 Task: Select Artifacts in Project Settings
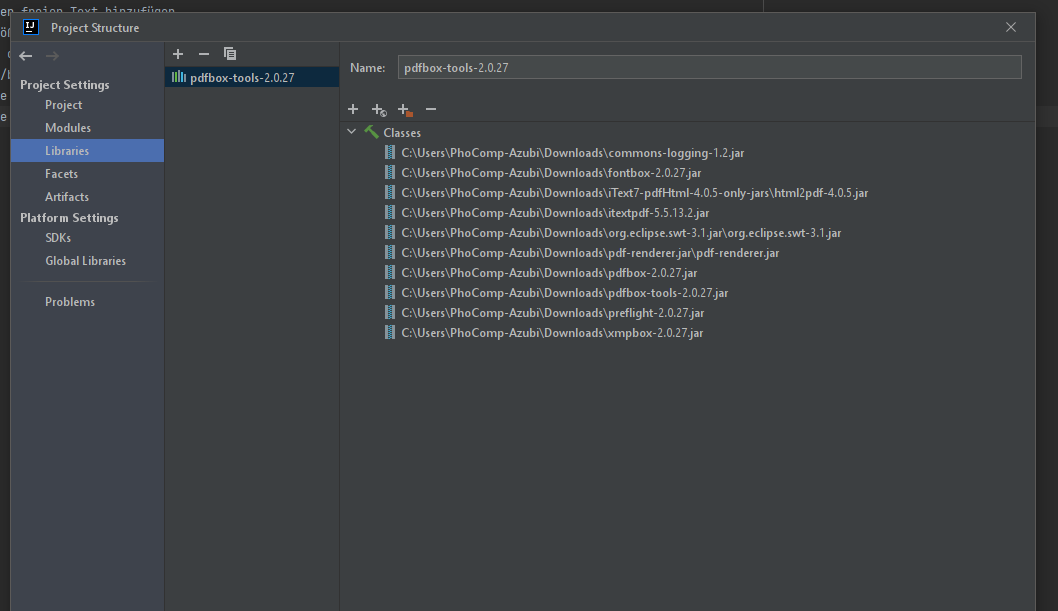[x=67, y=197]
